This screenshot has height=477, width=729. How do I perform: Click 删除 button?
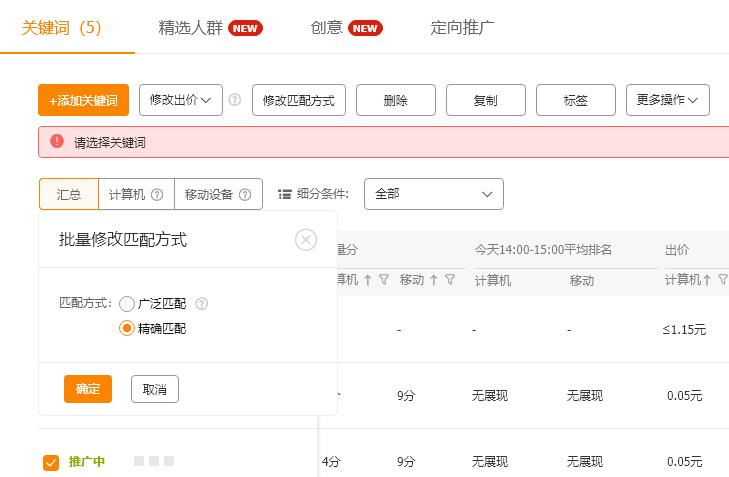click(396, 100)
